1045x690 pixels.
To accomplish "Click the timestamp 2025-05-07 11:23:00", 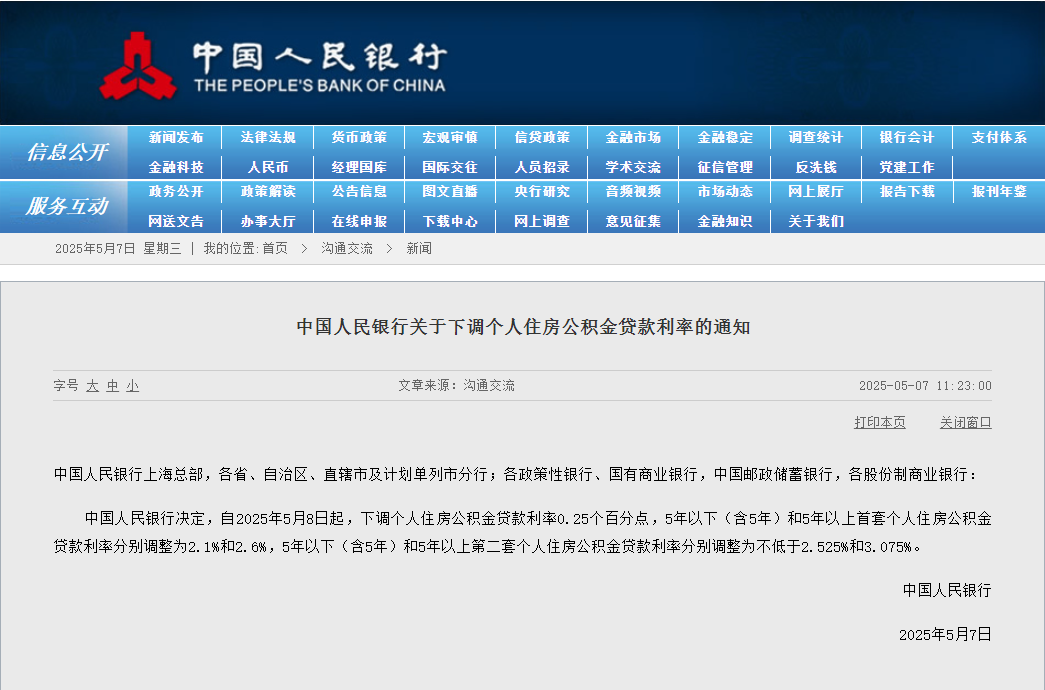I will coord(925,386).
